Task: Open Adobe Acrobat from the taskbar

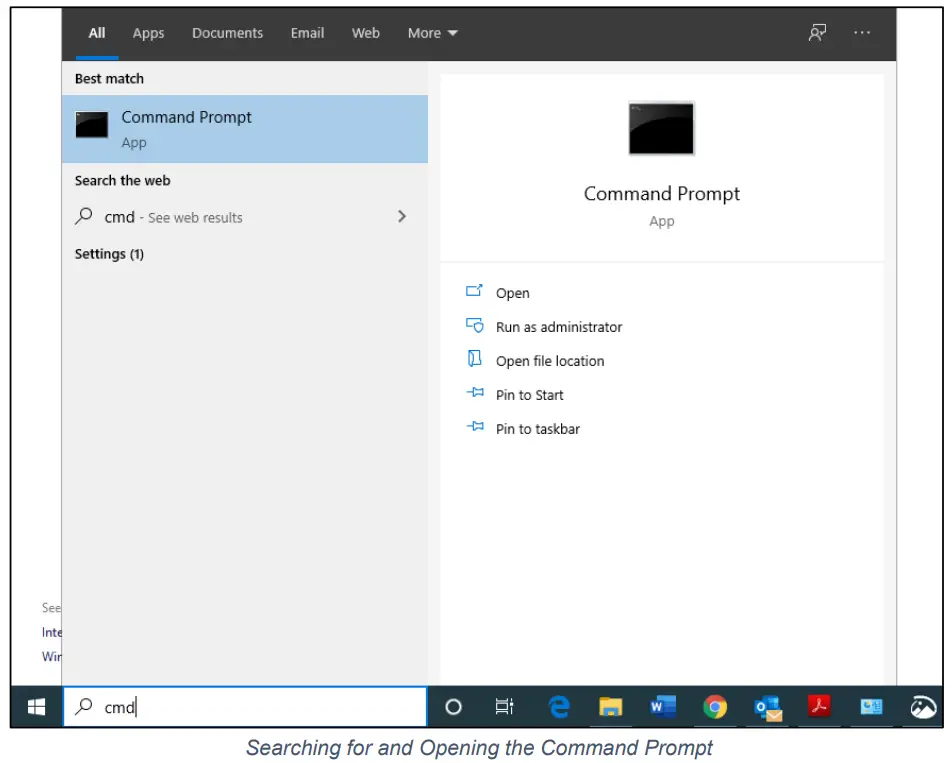Action: 819,706
